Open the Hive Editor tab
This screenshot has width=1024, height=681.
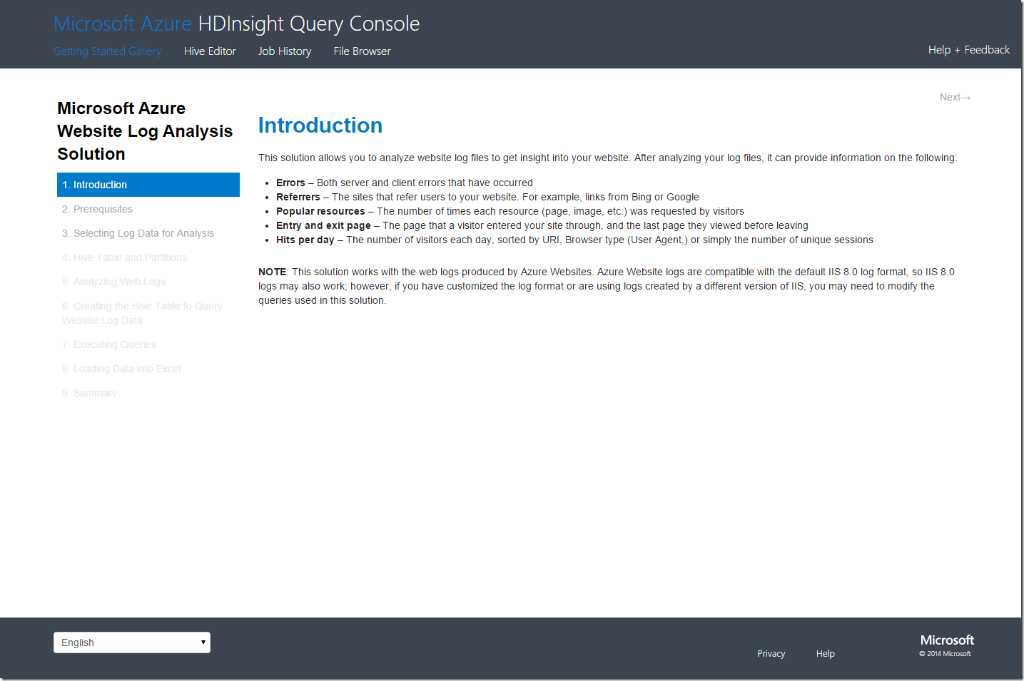[210, 51]
